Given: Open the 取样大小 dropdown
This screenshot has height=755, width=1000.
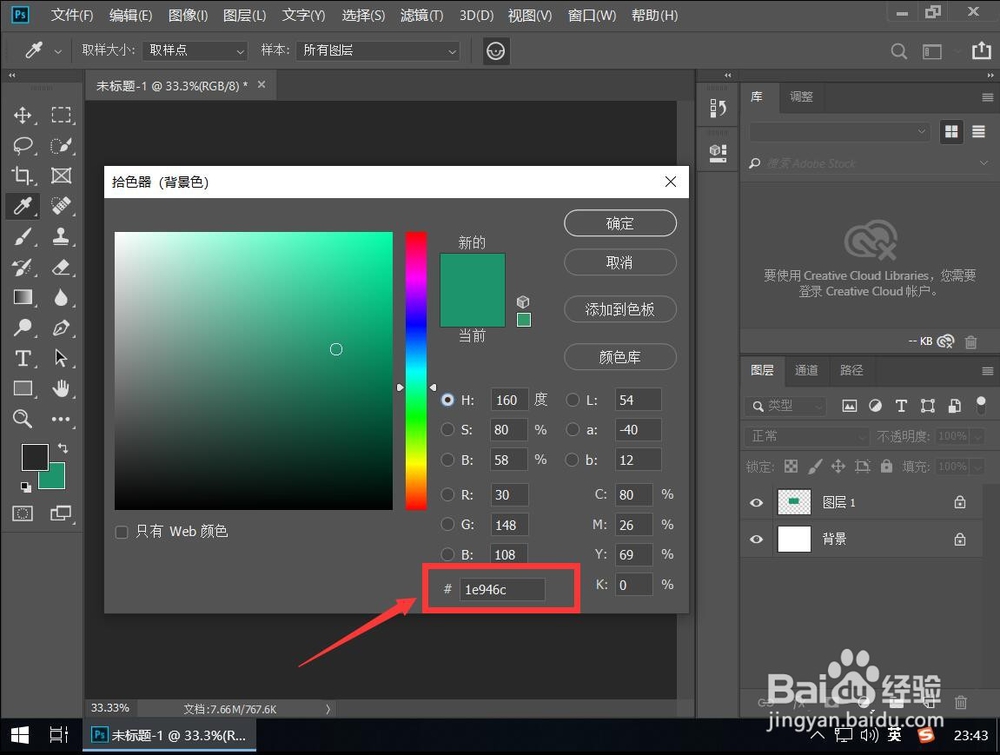Looking at the screenshot, I should click(194, 50).
